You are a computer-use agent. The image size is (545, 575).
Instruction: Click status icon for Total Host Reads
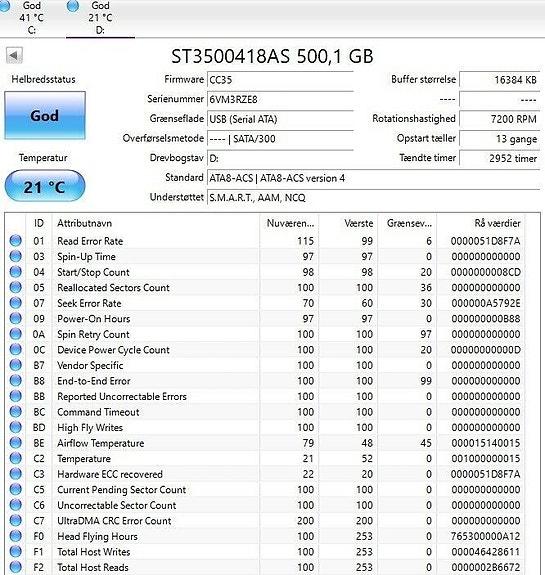click(15, 567)
